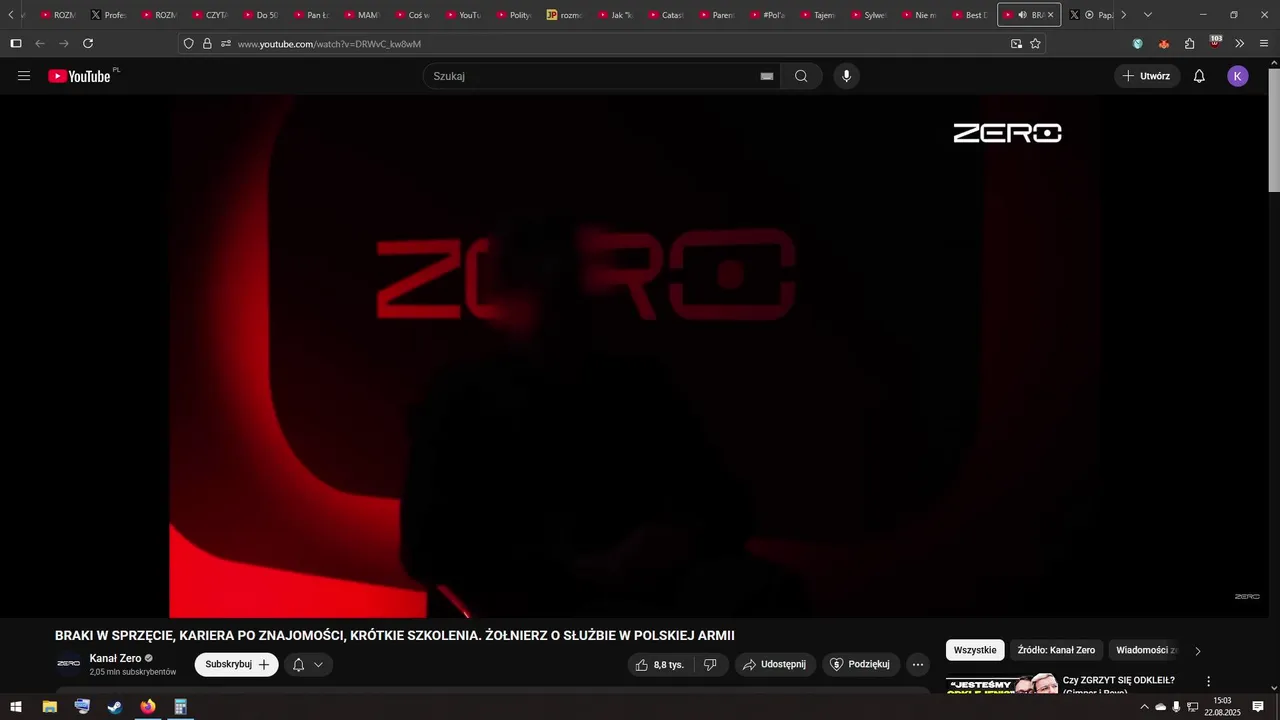Image resolution: width=1280 pixels, height=720 pixels.
Task: Bookmark this page with the star
Action: (1035, 44)
